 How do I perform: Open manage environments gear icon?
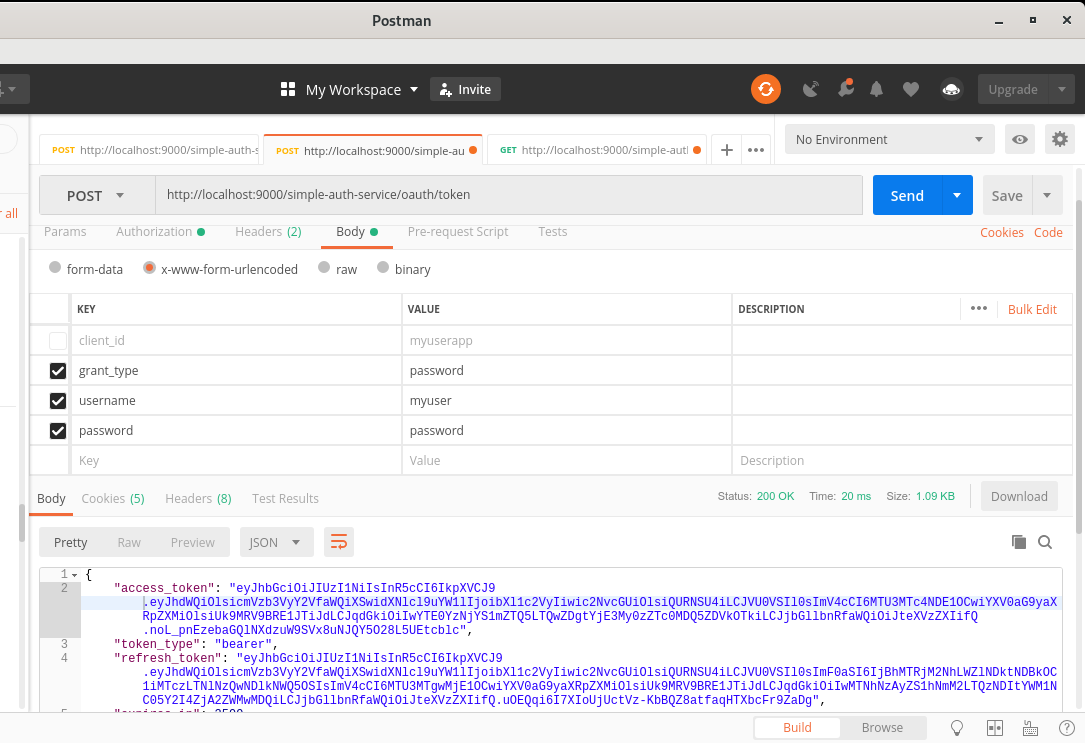[1059, 140]
